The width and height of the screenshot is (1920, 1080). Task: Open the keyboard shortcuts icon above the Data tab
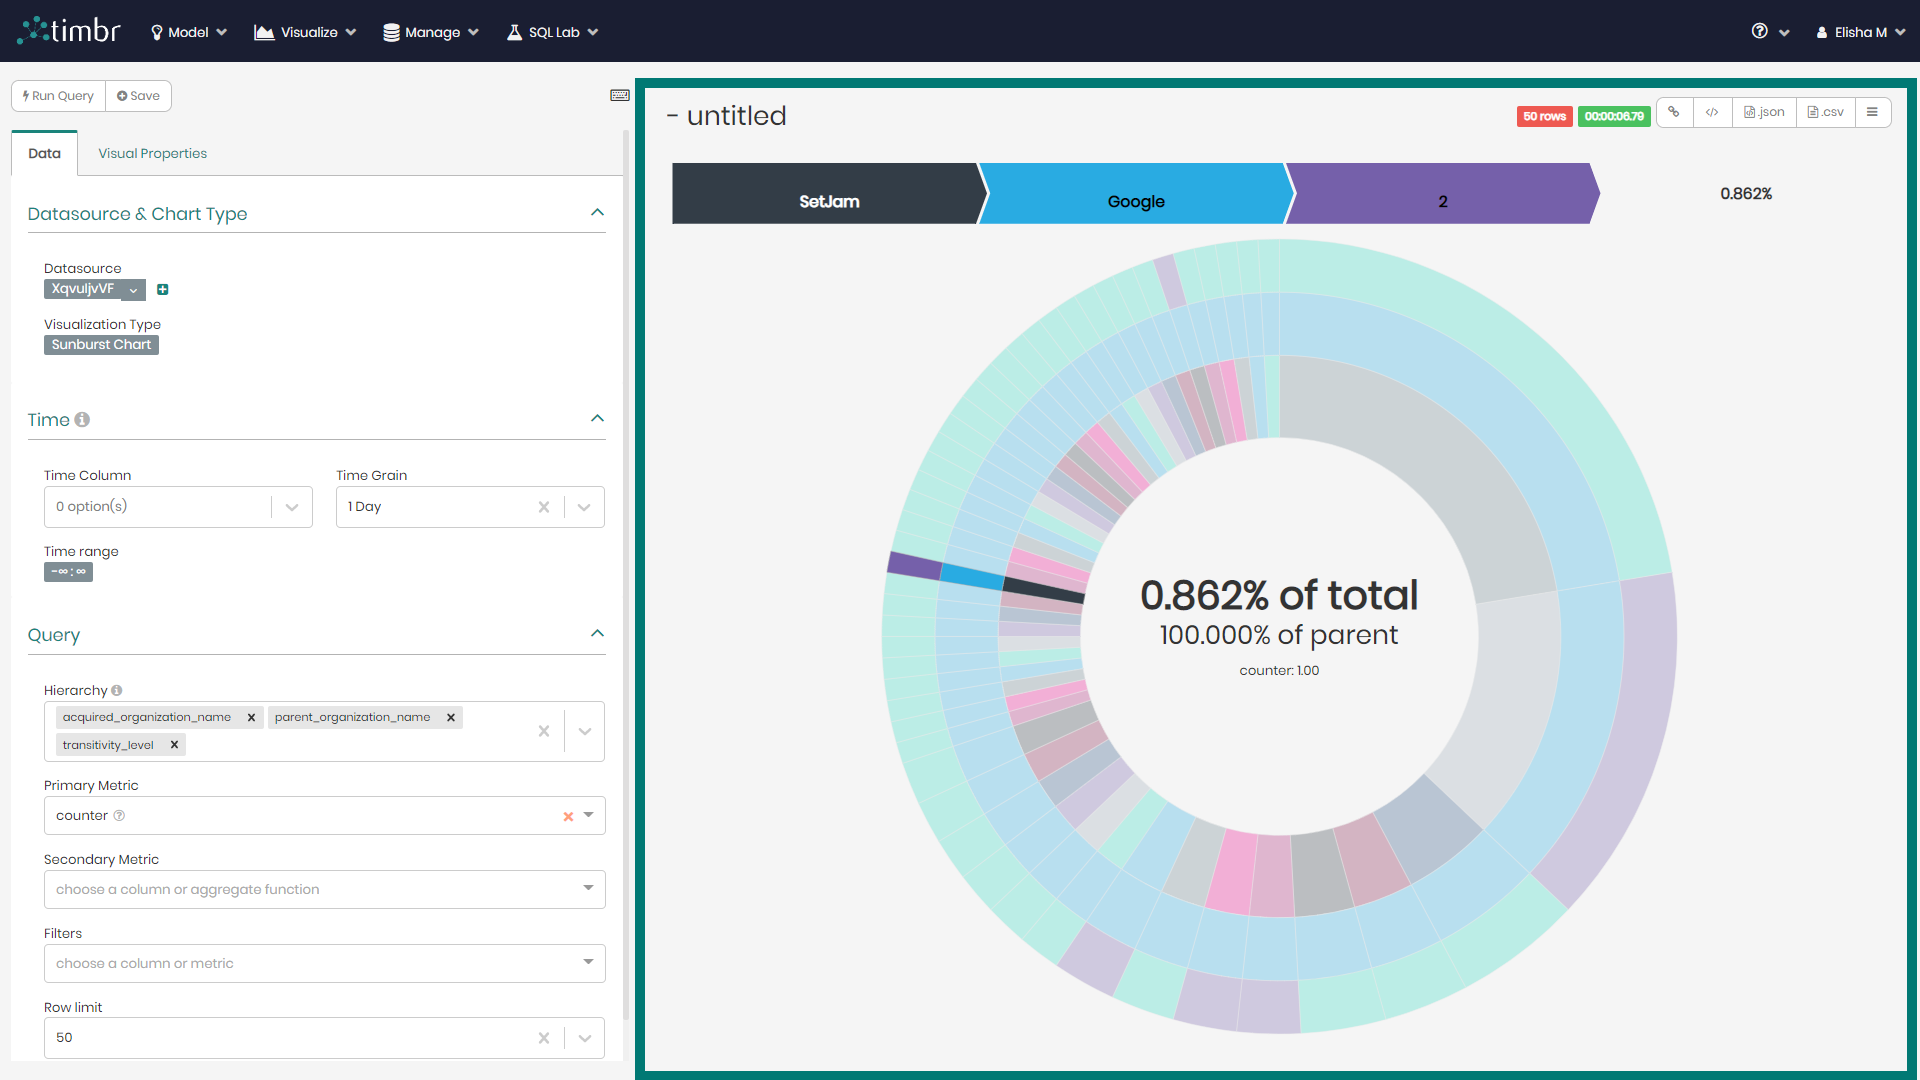coord(620,94)
